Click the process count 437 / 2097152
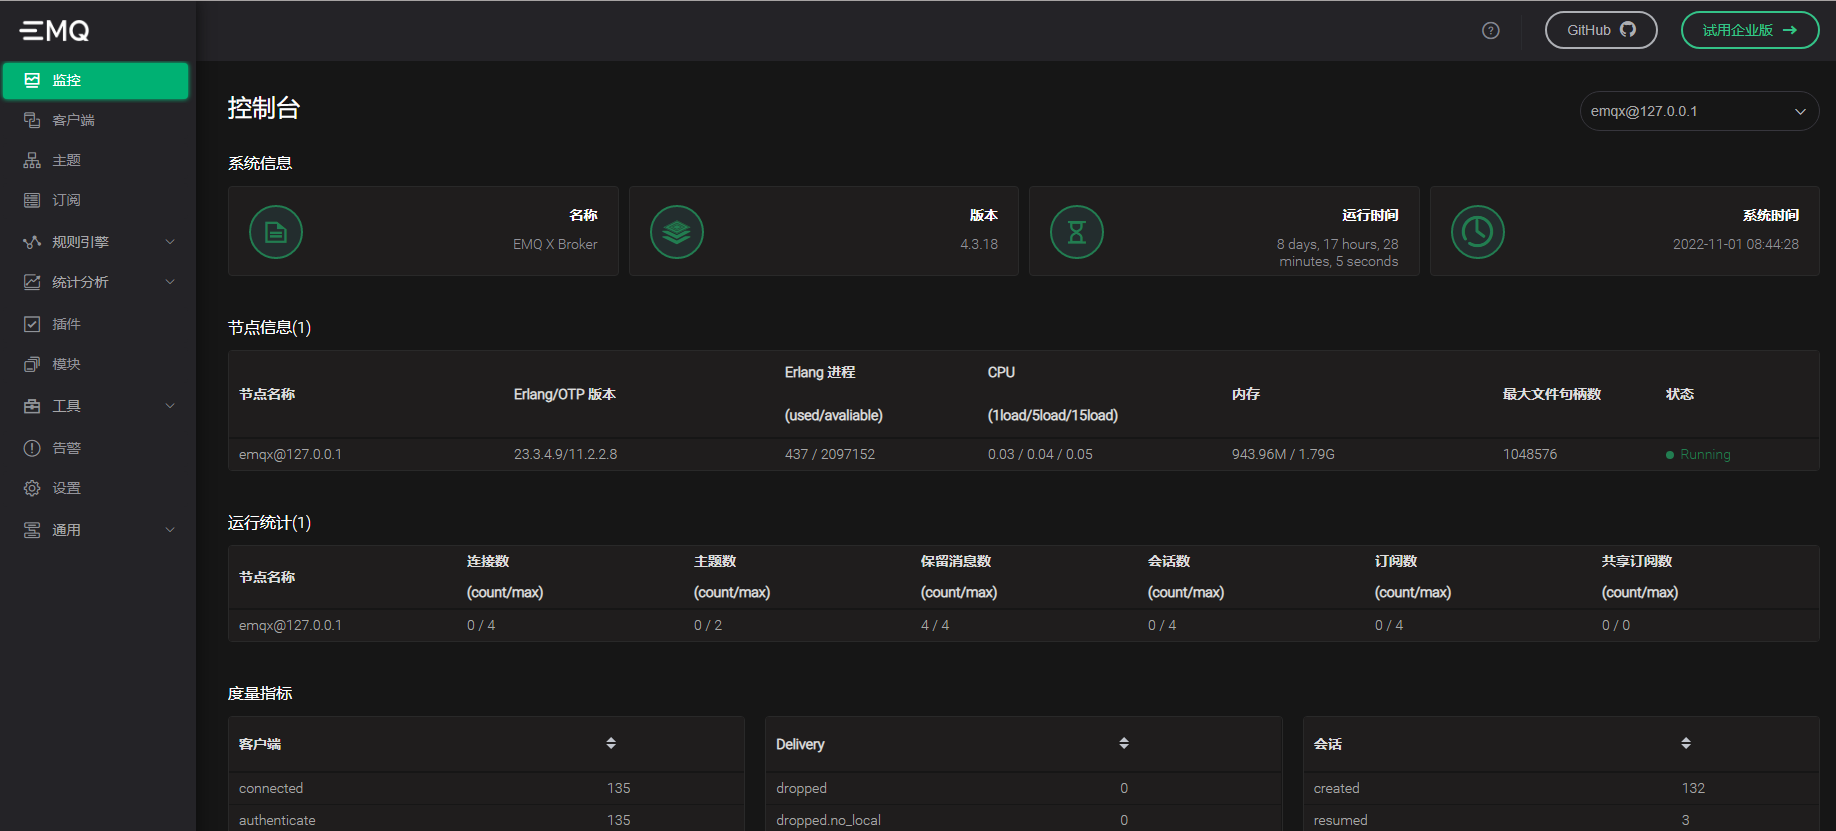 830,454
